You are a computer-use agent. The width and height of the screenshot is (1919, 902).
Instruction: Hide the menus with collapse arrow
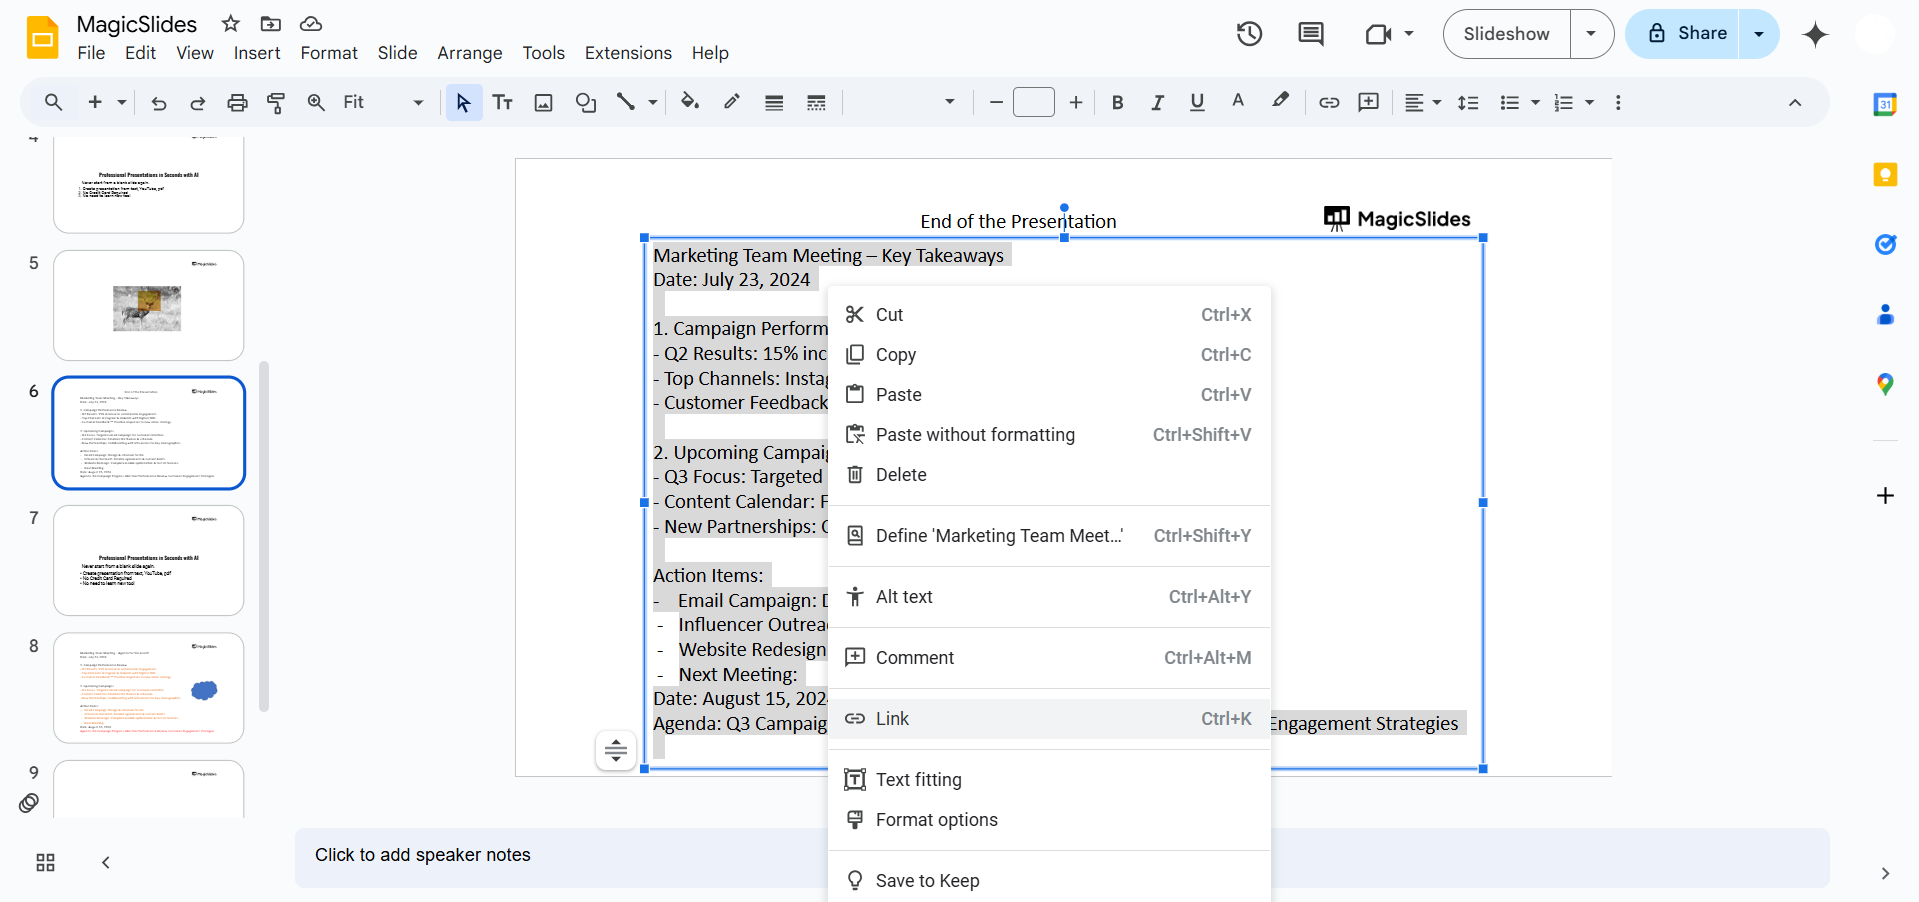tap(1795, 102)
